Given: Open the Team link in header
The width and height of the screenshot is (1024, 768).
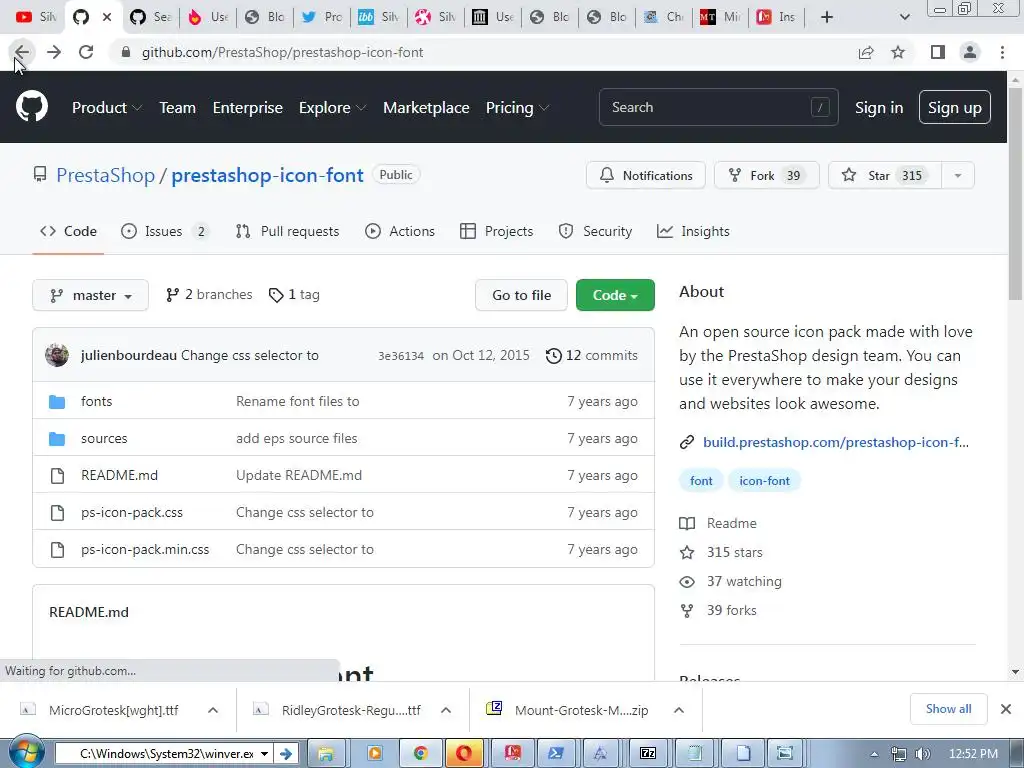Looking at the screenshot, I should [x=178, y=108].
